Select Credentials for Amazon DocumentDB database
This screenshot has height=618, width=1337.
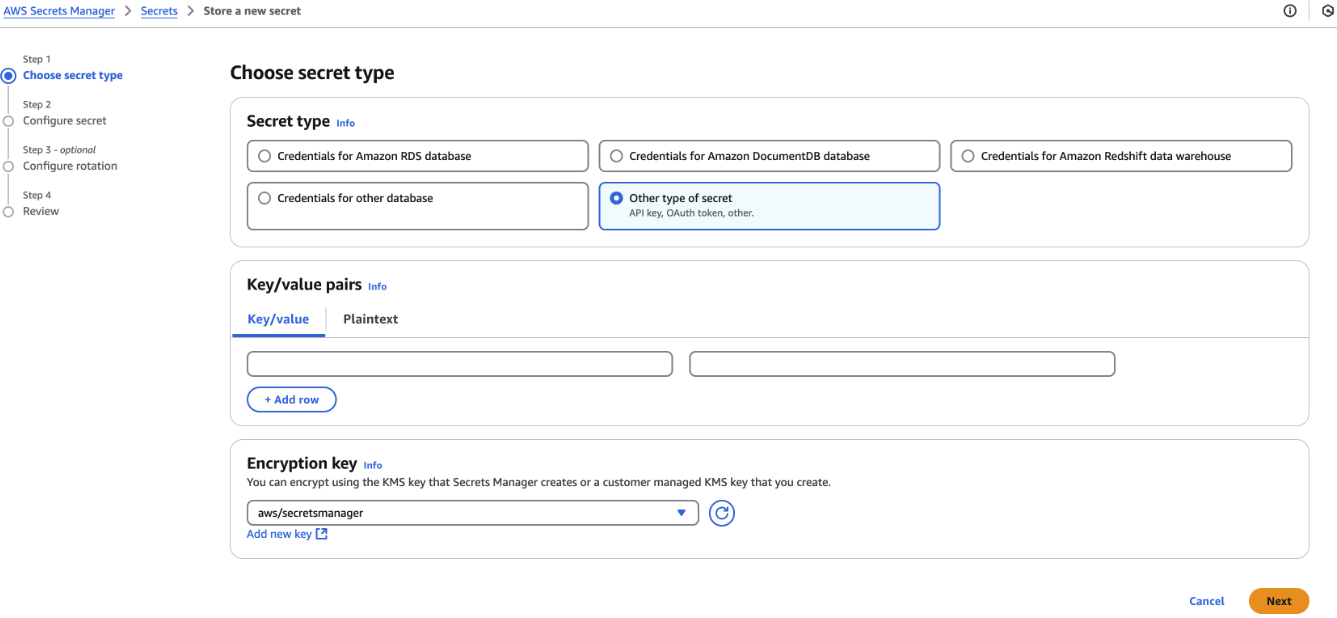(x=769, y=156)
